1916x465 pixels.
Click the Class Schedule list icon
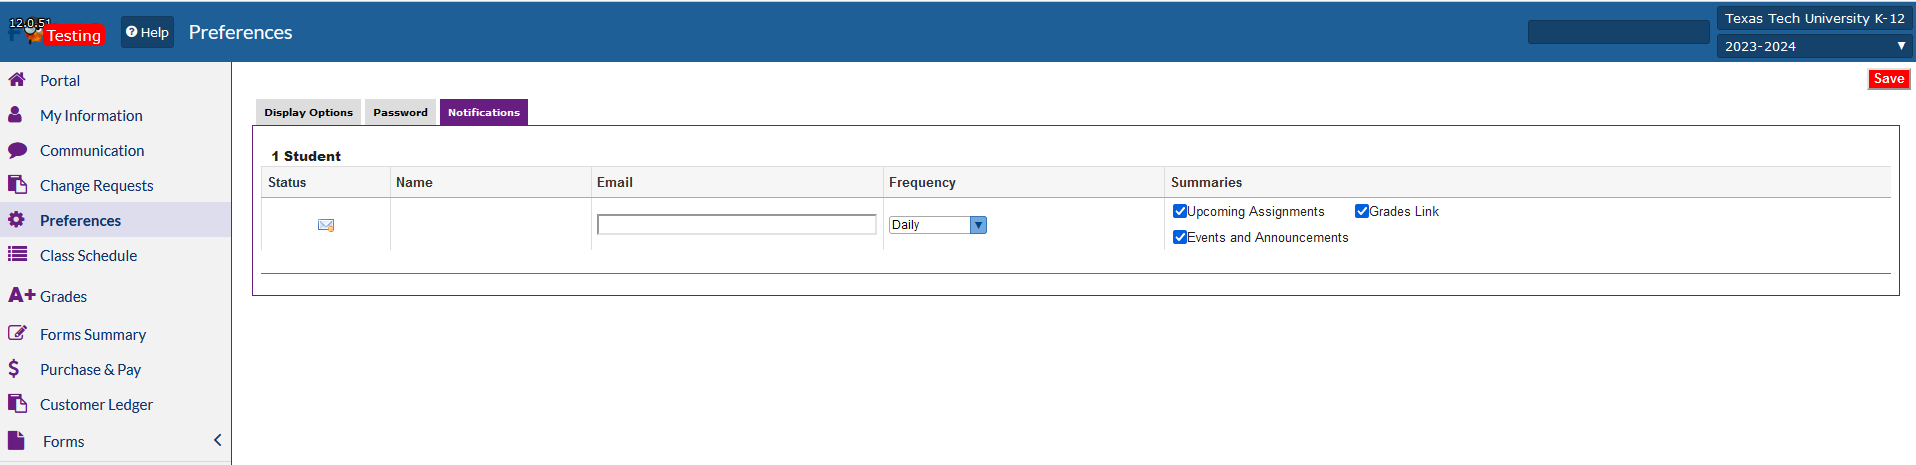coord(17,254)
